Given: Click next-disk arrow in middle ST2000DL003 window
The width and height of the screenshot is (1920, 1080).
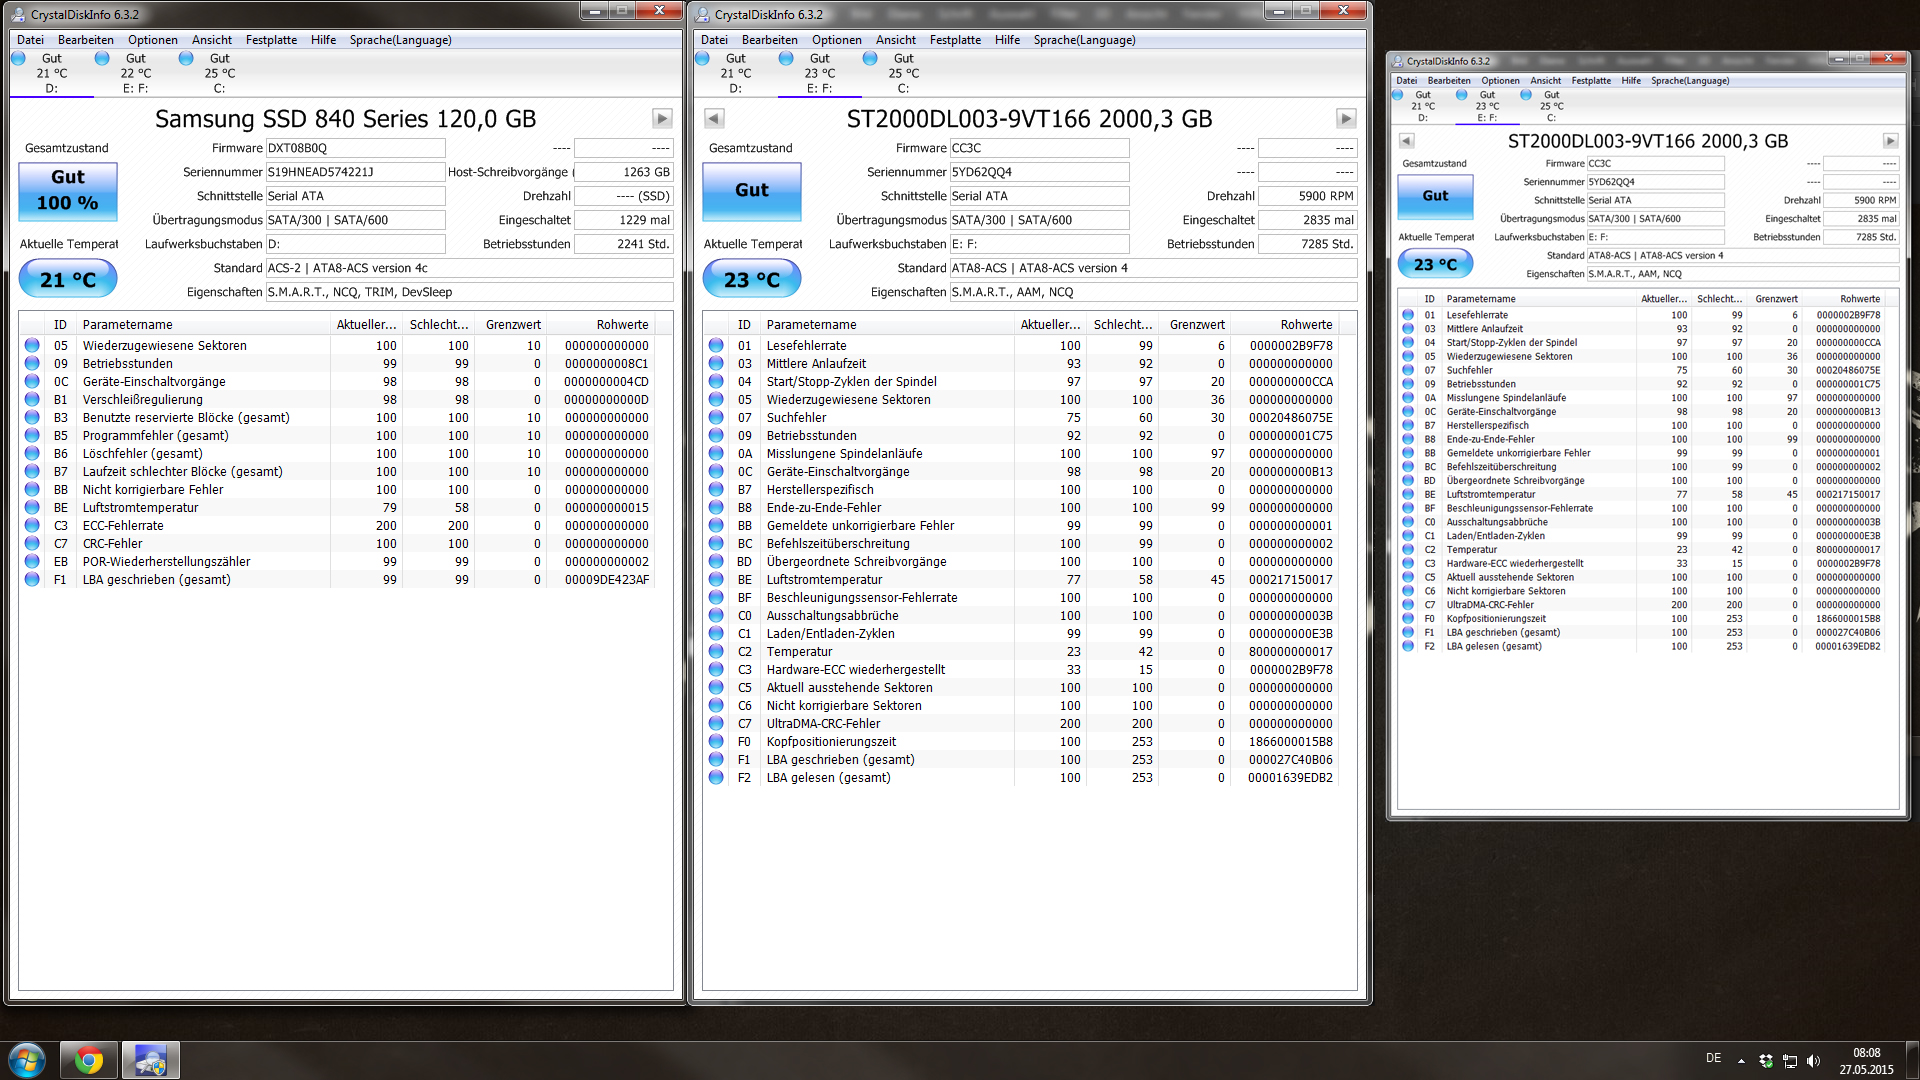Looking at the screenshot, I should tap(1346, 119).
